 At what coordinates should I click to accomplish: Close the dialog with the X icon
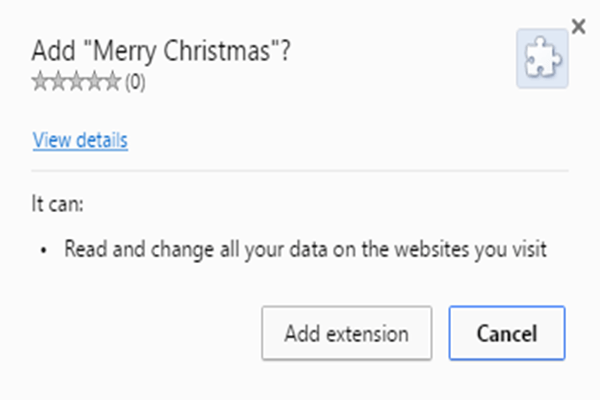(x=578, y=25)
